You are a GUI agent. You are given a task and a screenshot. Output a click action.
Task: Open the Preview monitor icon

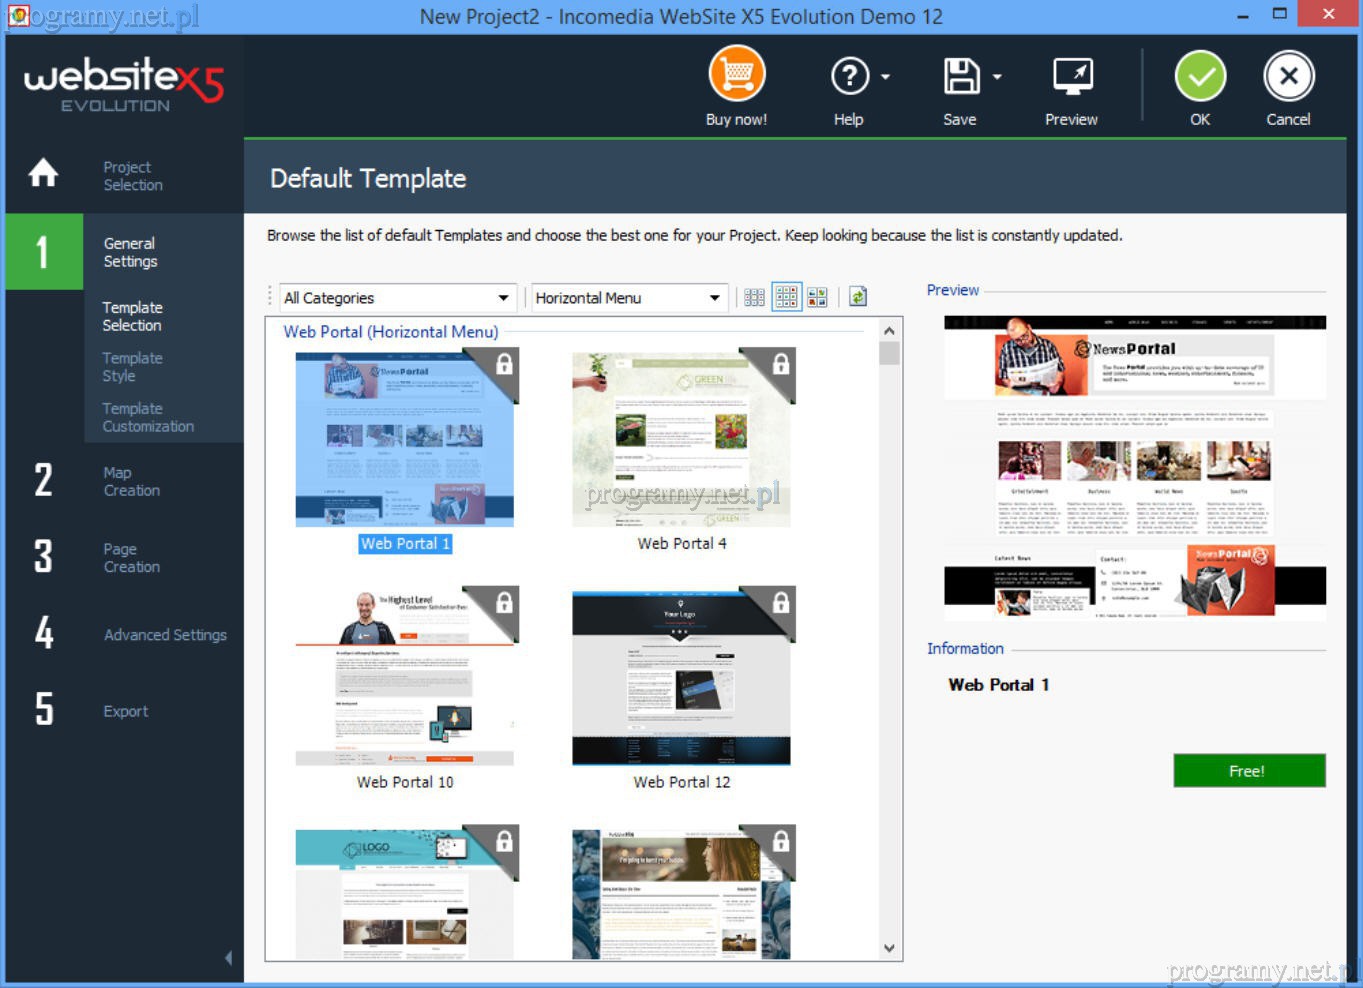point(1072,76)
